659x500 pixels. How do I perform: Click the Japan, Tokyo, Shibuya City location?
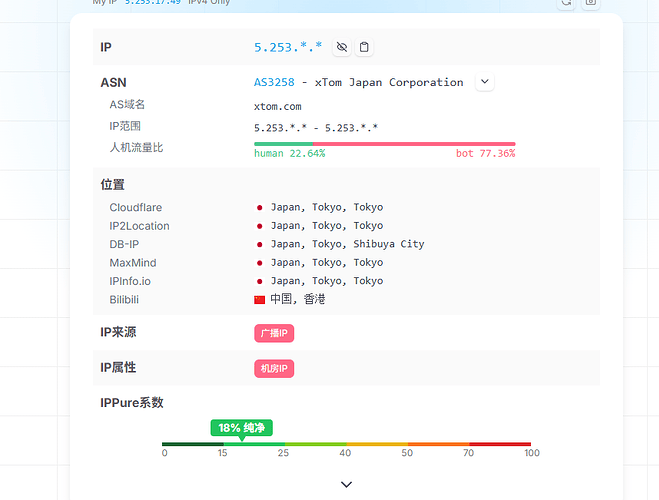point(348,244)
